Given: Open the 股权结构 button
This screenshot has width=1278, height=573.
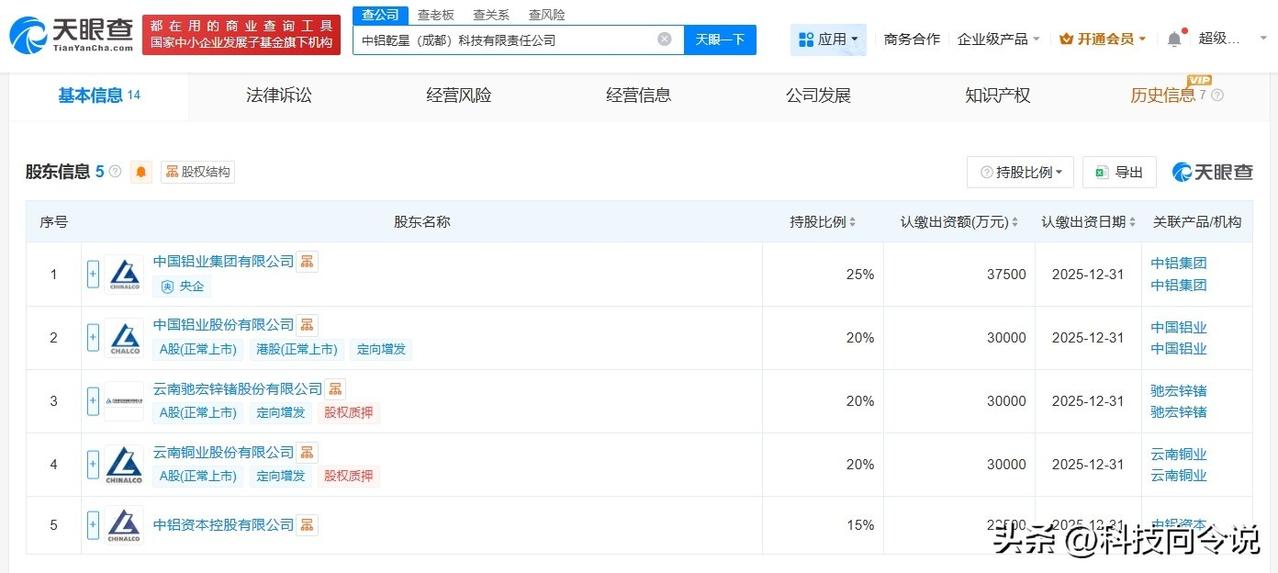Looking at the screenshot, I should [197, 172].
